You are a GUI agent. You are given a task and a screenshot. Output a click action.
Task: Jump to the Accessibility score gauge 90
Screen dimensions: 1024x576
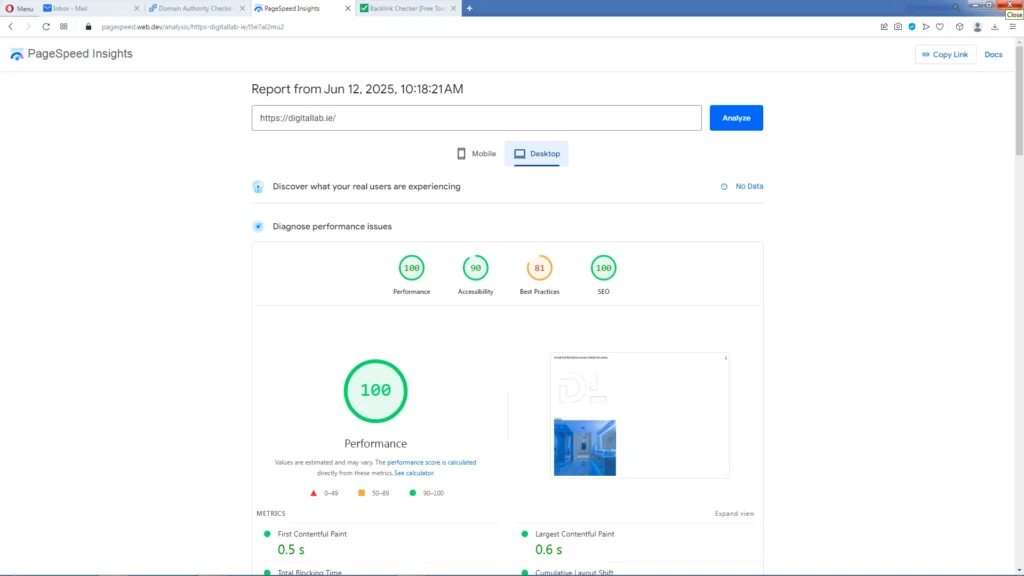(475, 268)
